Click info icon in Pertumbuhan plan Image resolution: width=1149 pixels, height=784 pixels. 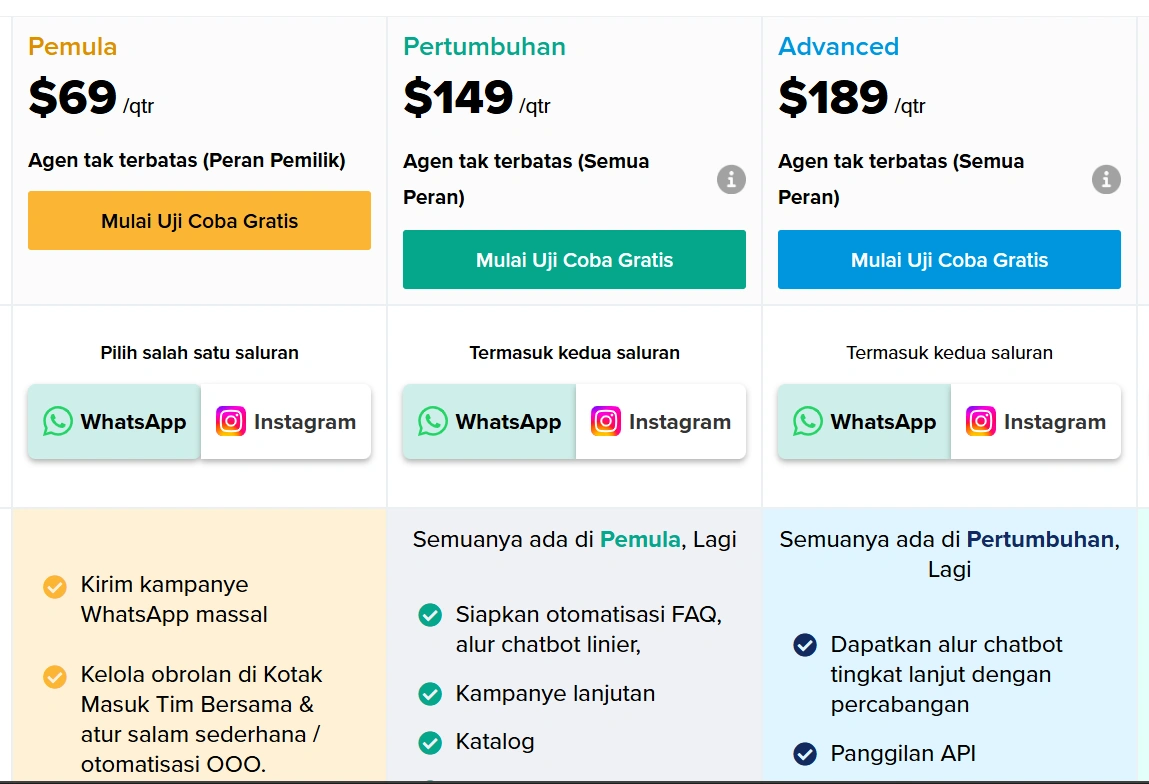(x=731, y=180)
